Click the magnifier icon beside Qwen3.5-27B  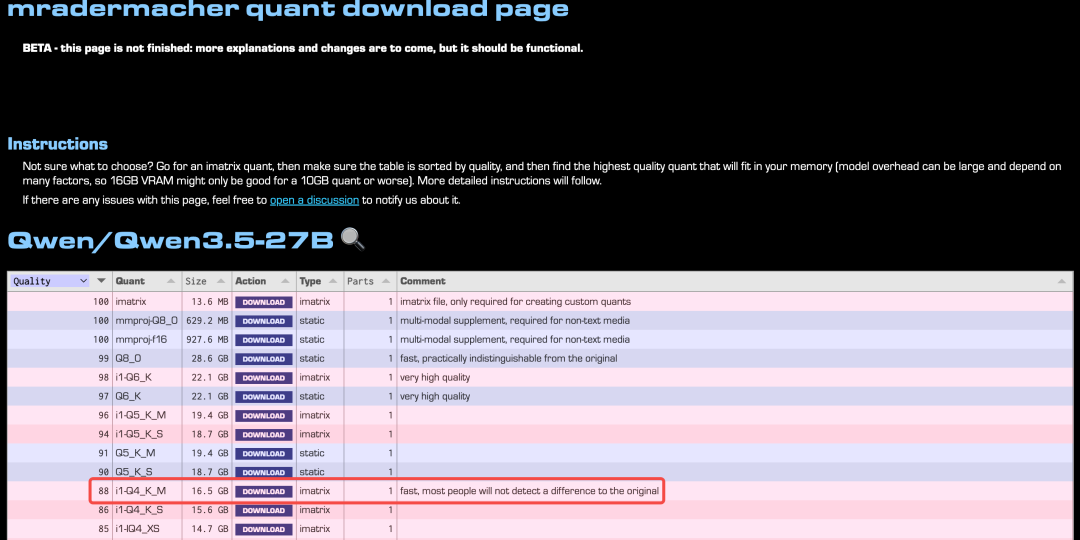coord(352,239)
